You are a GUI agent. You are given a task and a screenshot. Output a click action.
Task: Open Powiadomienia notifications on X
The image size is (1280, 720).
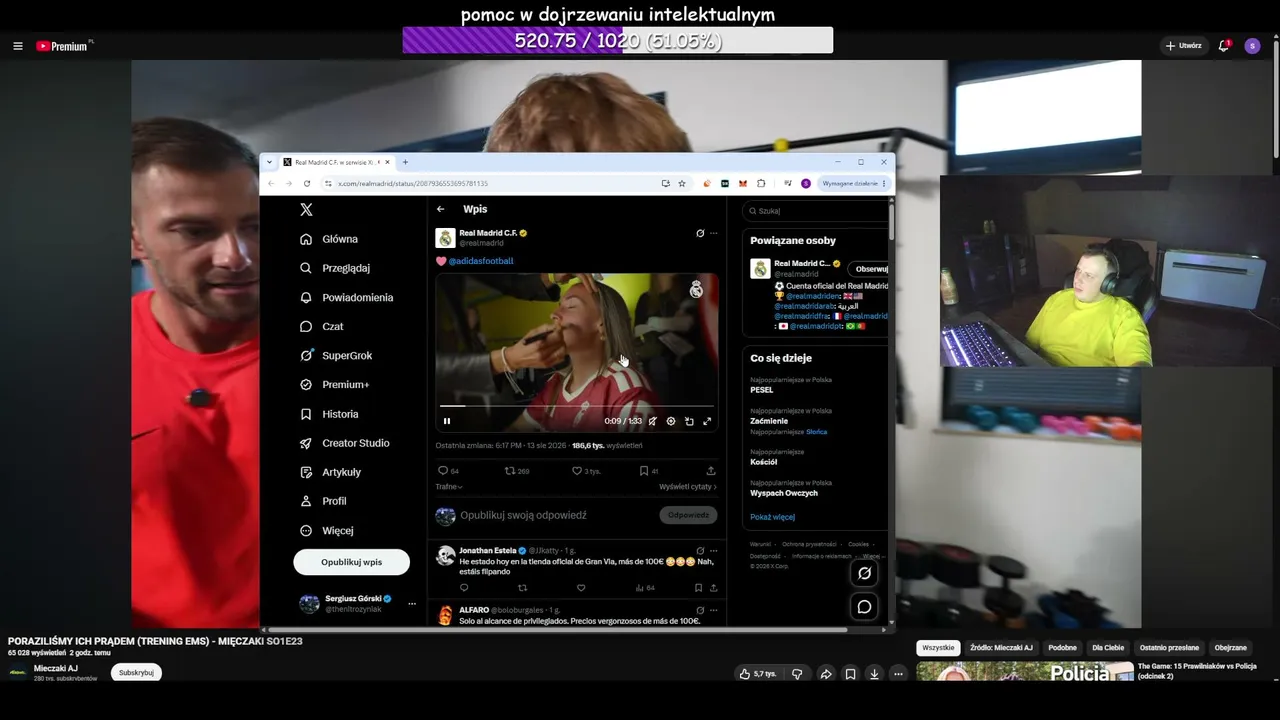[x=347, y=297]
